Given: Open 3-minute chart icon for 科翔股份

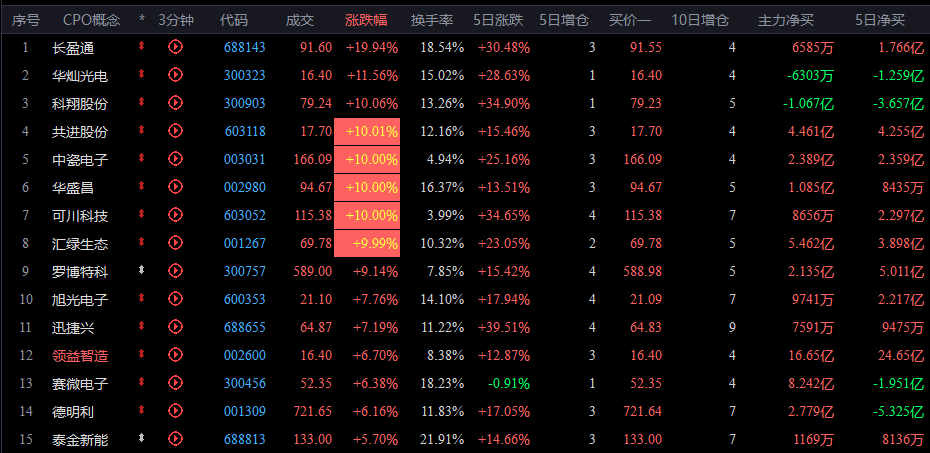Looking at the screenshot, I should pos(175,102).
